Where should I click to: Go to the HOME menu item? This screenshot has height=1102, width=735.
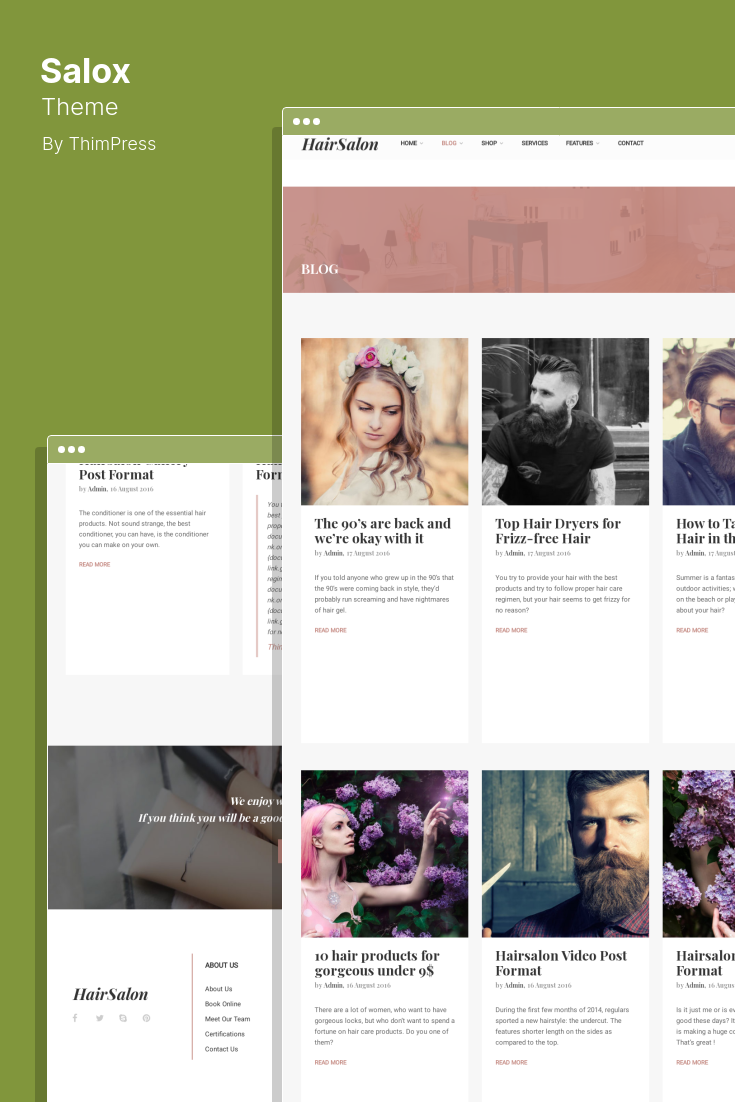409,143
